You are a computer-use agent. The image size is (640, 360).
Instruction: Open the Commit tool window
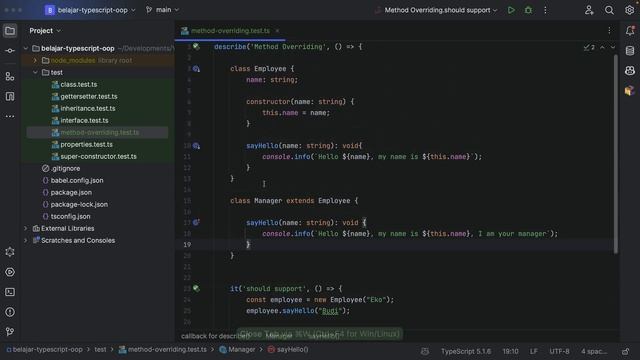(x=10, y=51)
